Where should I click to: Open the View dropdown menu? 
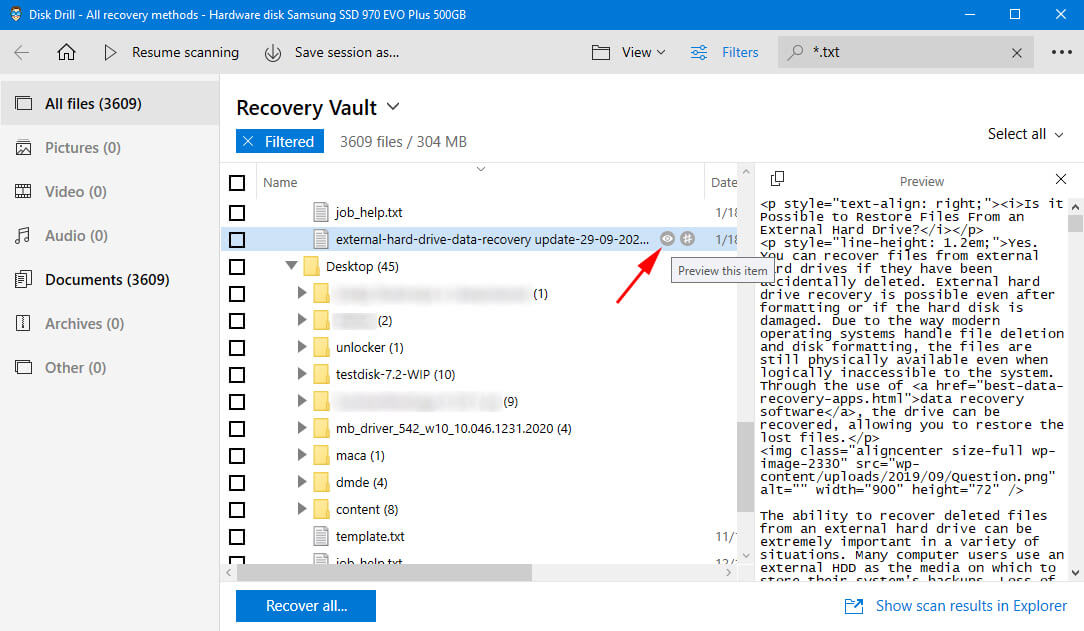click(x=643, y=53)
